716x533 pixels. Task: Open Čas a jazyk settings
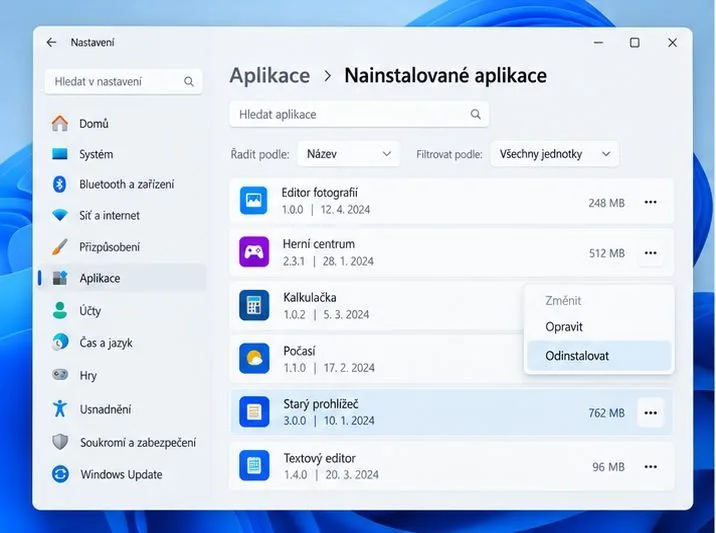pyautogui.click(x=122, y=343)
